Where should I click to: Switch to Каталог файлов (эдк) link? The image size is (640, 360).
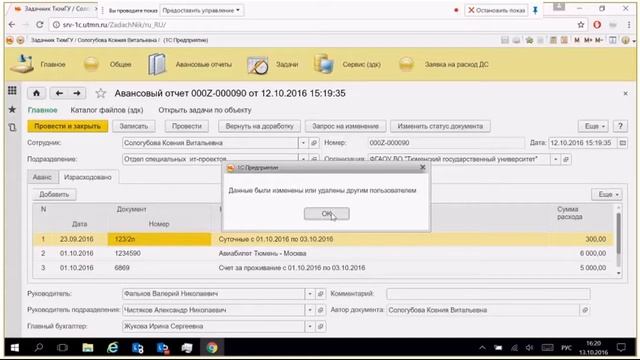coord(107,110)
